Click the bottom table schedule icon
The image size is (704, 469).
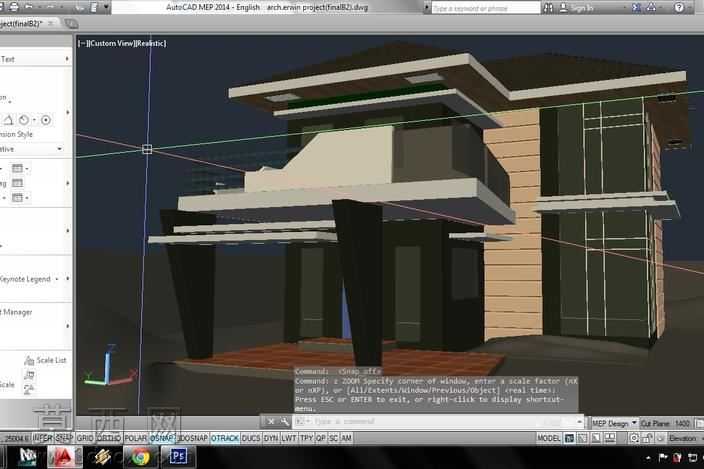18,197
